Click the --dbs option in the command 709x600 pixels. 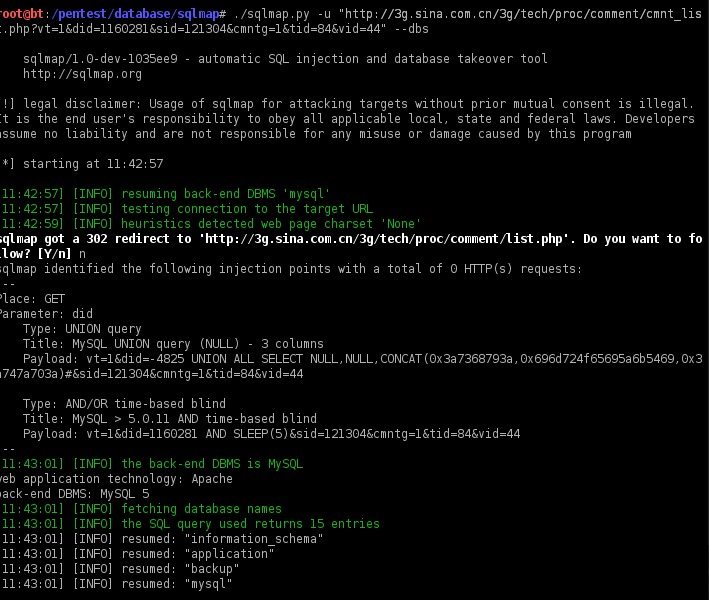click(x=411, y=29)
